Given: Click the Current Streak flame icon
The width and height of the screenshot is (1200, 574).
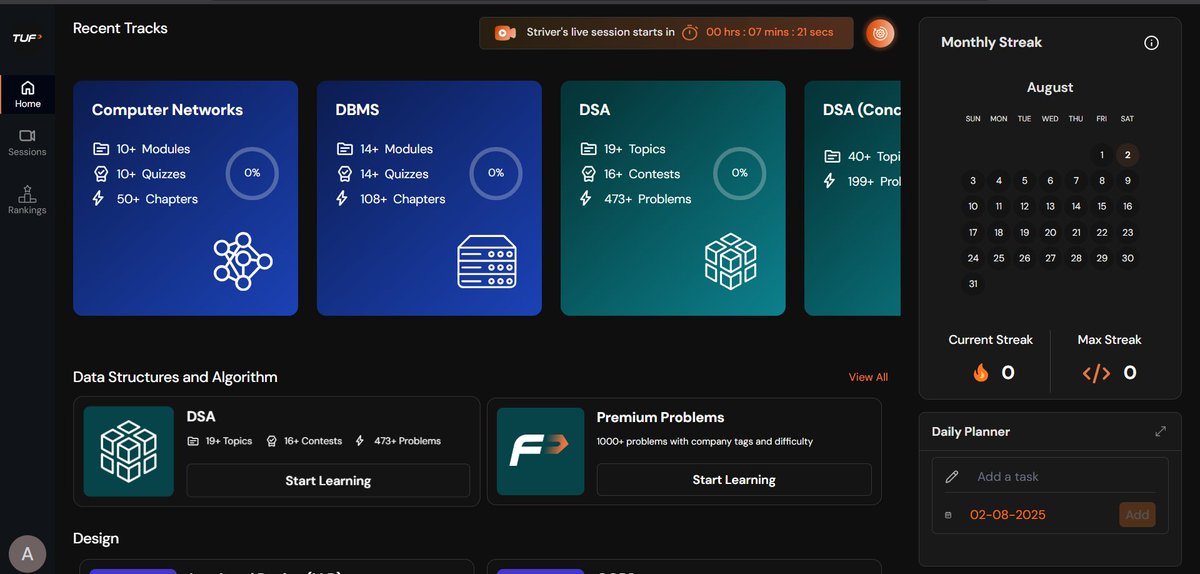Looking at the screenshot, I should [981, 373].
